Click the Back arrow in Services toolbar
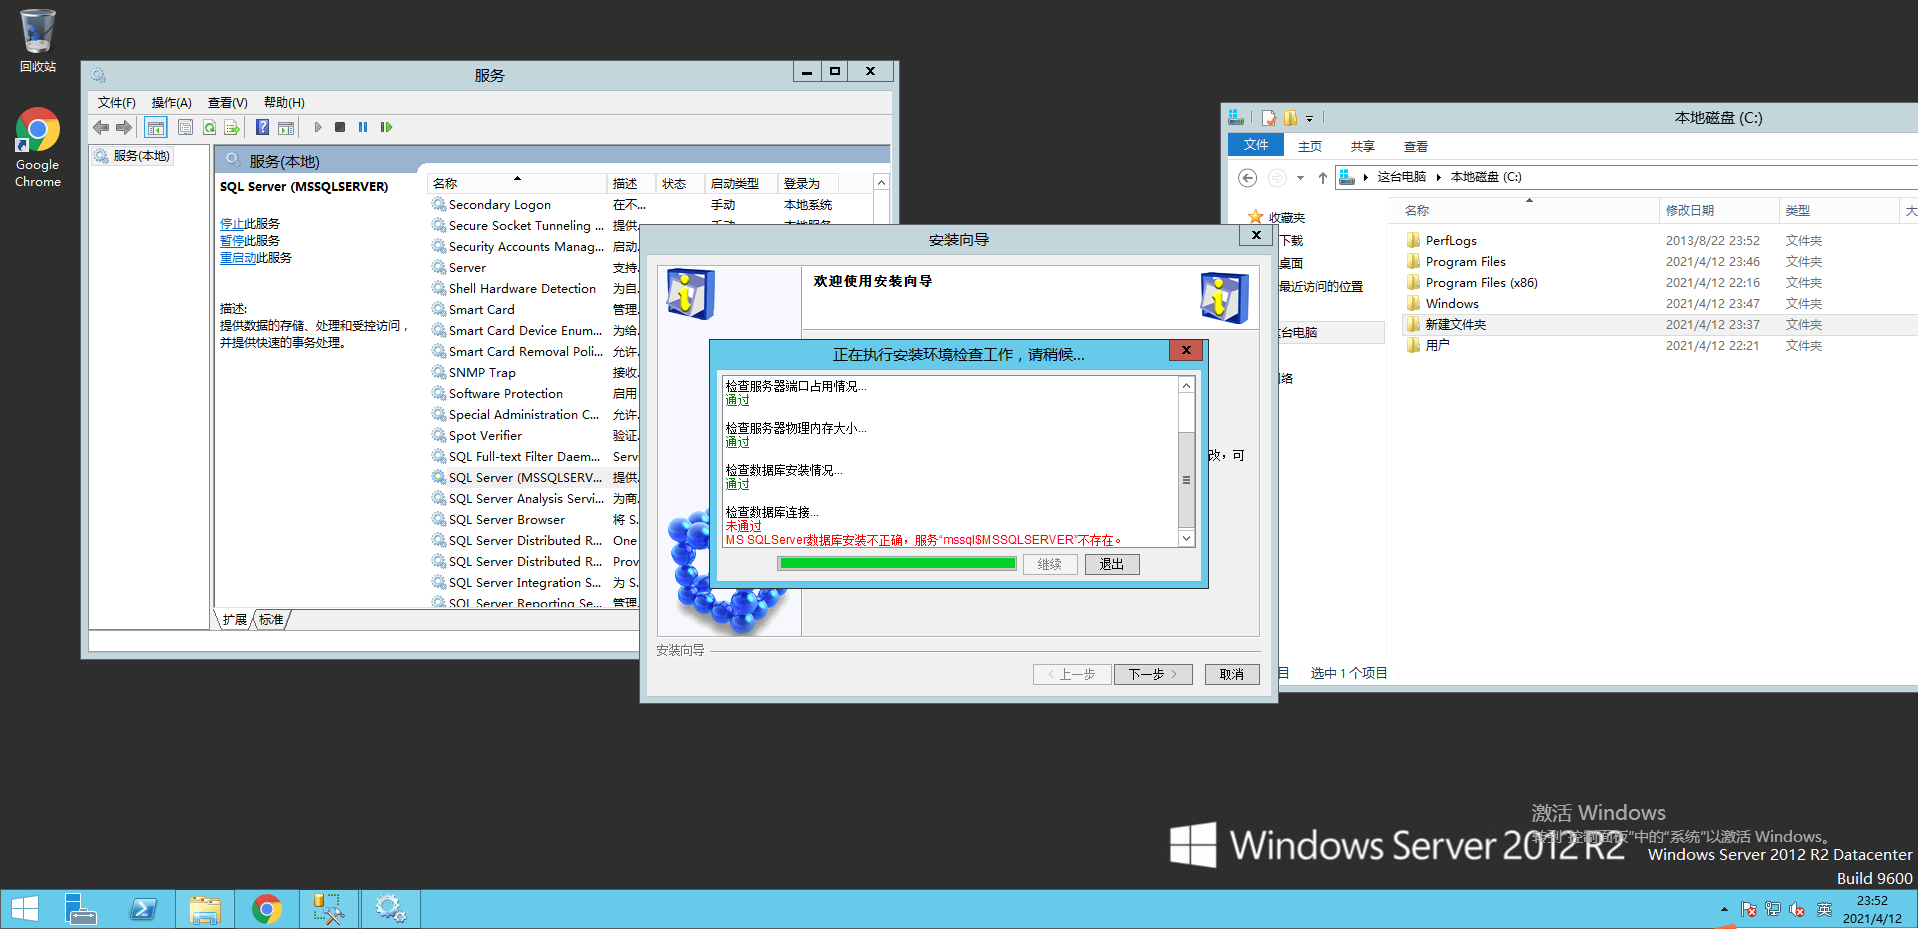The width and height of the screenshot is (1918, 929). click(x=101, y=128)
